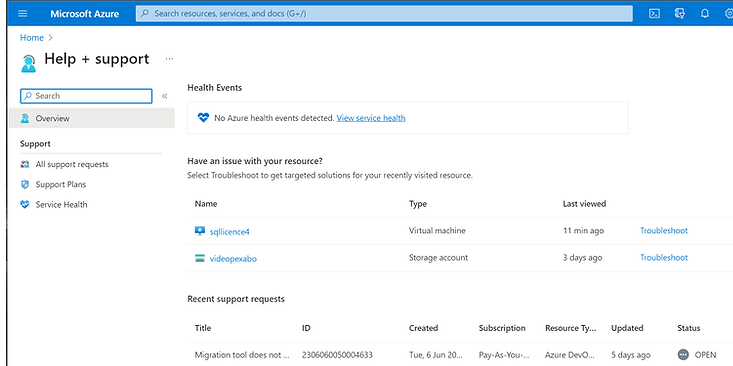
Task: Click the 'Azure DevO...' resource type cell
Action: pyautogui.click(x=571, y=355)
